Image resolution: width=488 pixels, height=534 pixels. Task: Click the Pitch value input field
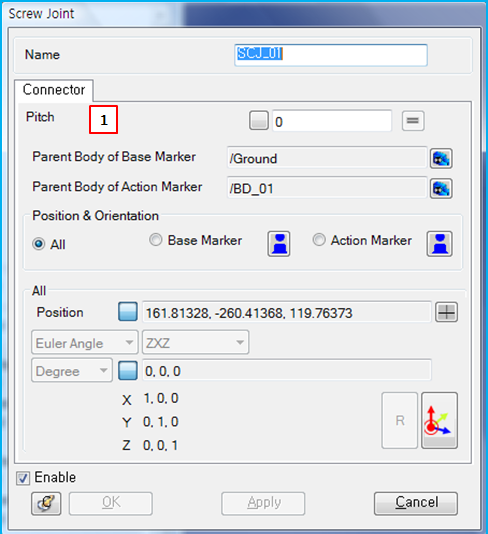[x=332, y=121]
